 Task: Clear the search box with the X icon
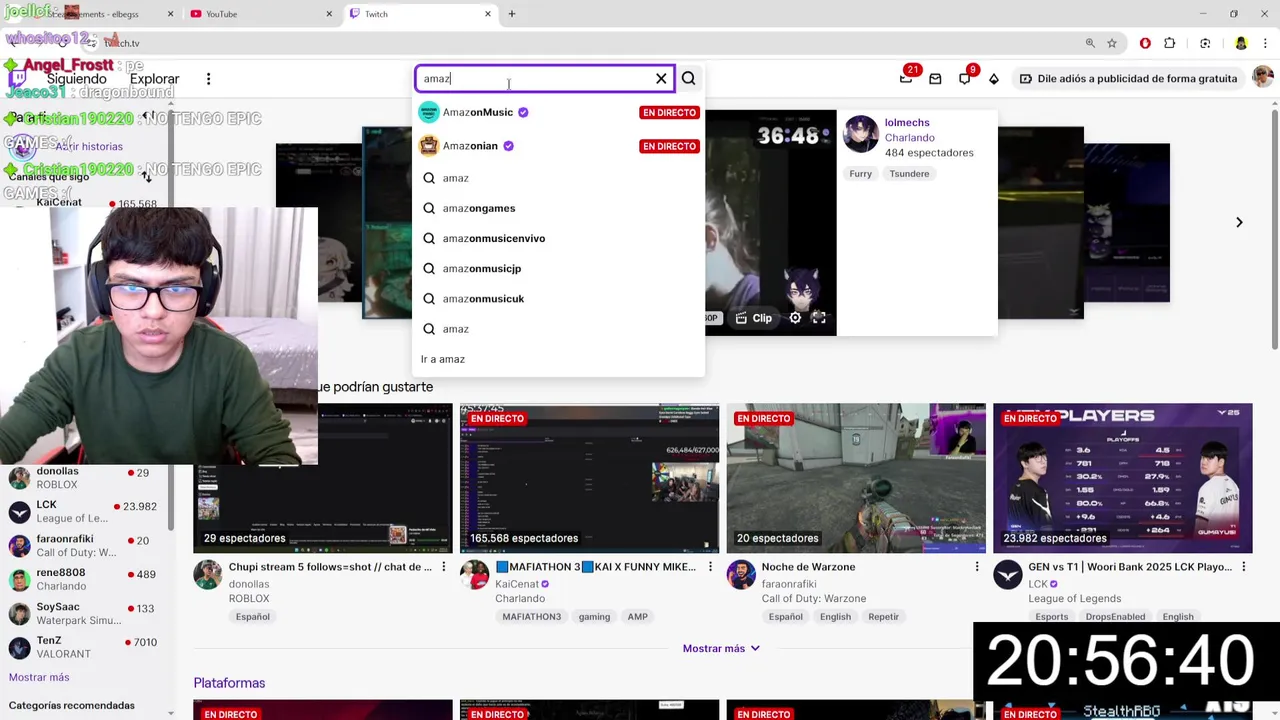pyautogui.click(x=661, y=78)
